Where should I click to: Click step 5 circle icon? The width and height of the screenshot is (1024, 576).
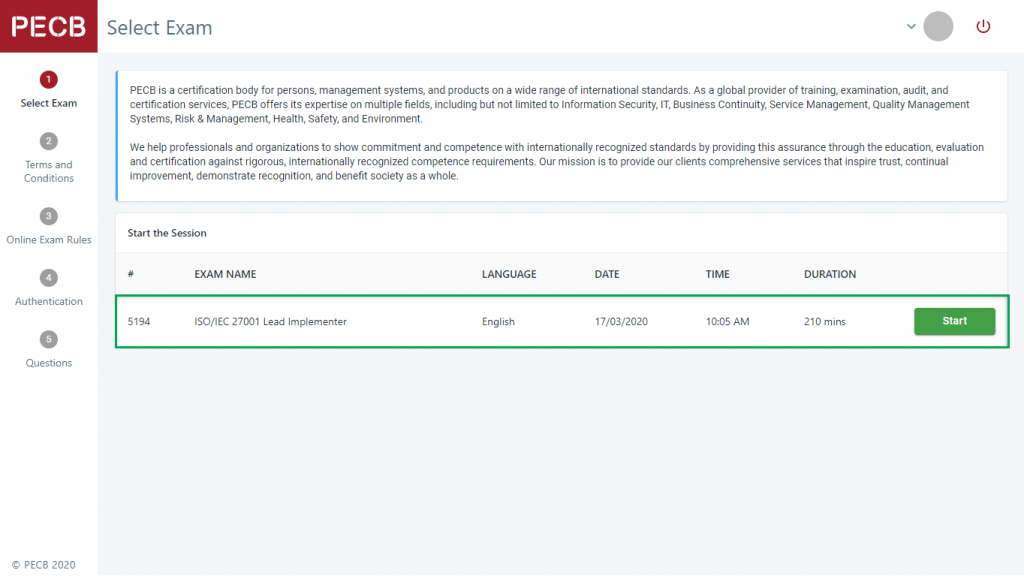tap(49, 339)
